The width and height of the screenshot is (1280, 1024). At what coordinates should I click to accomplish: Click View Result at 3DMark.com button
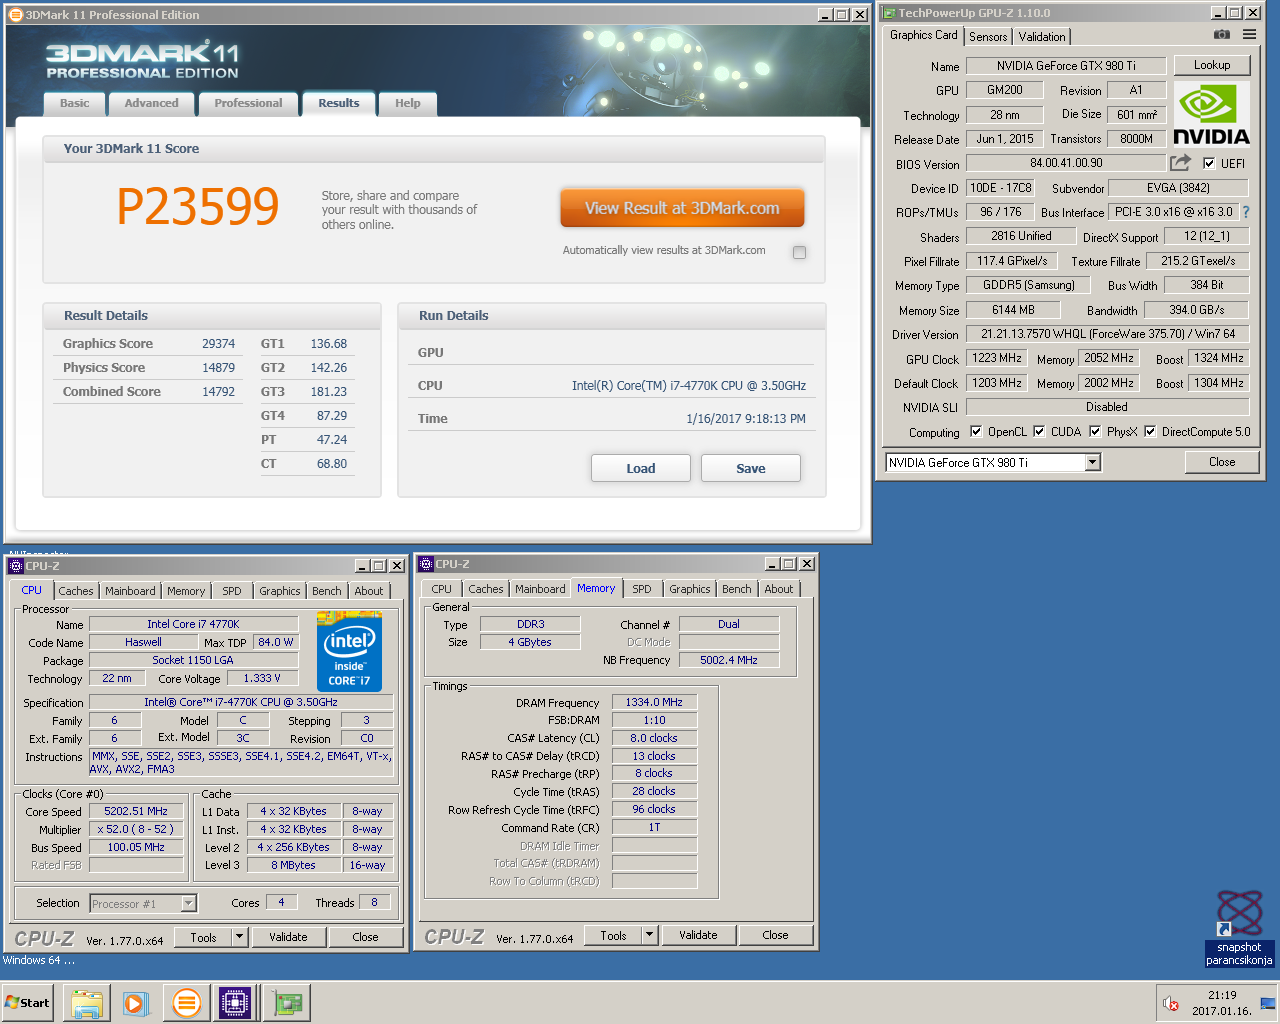682,208
